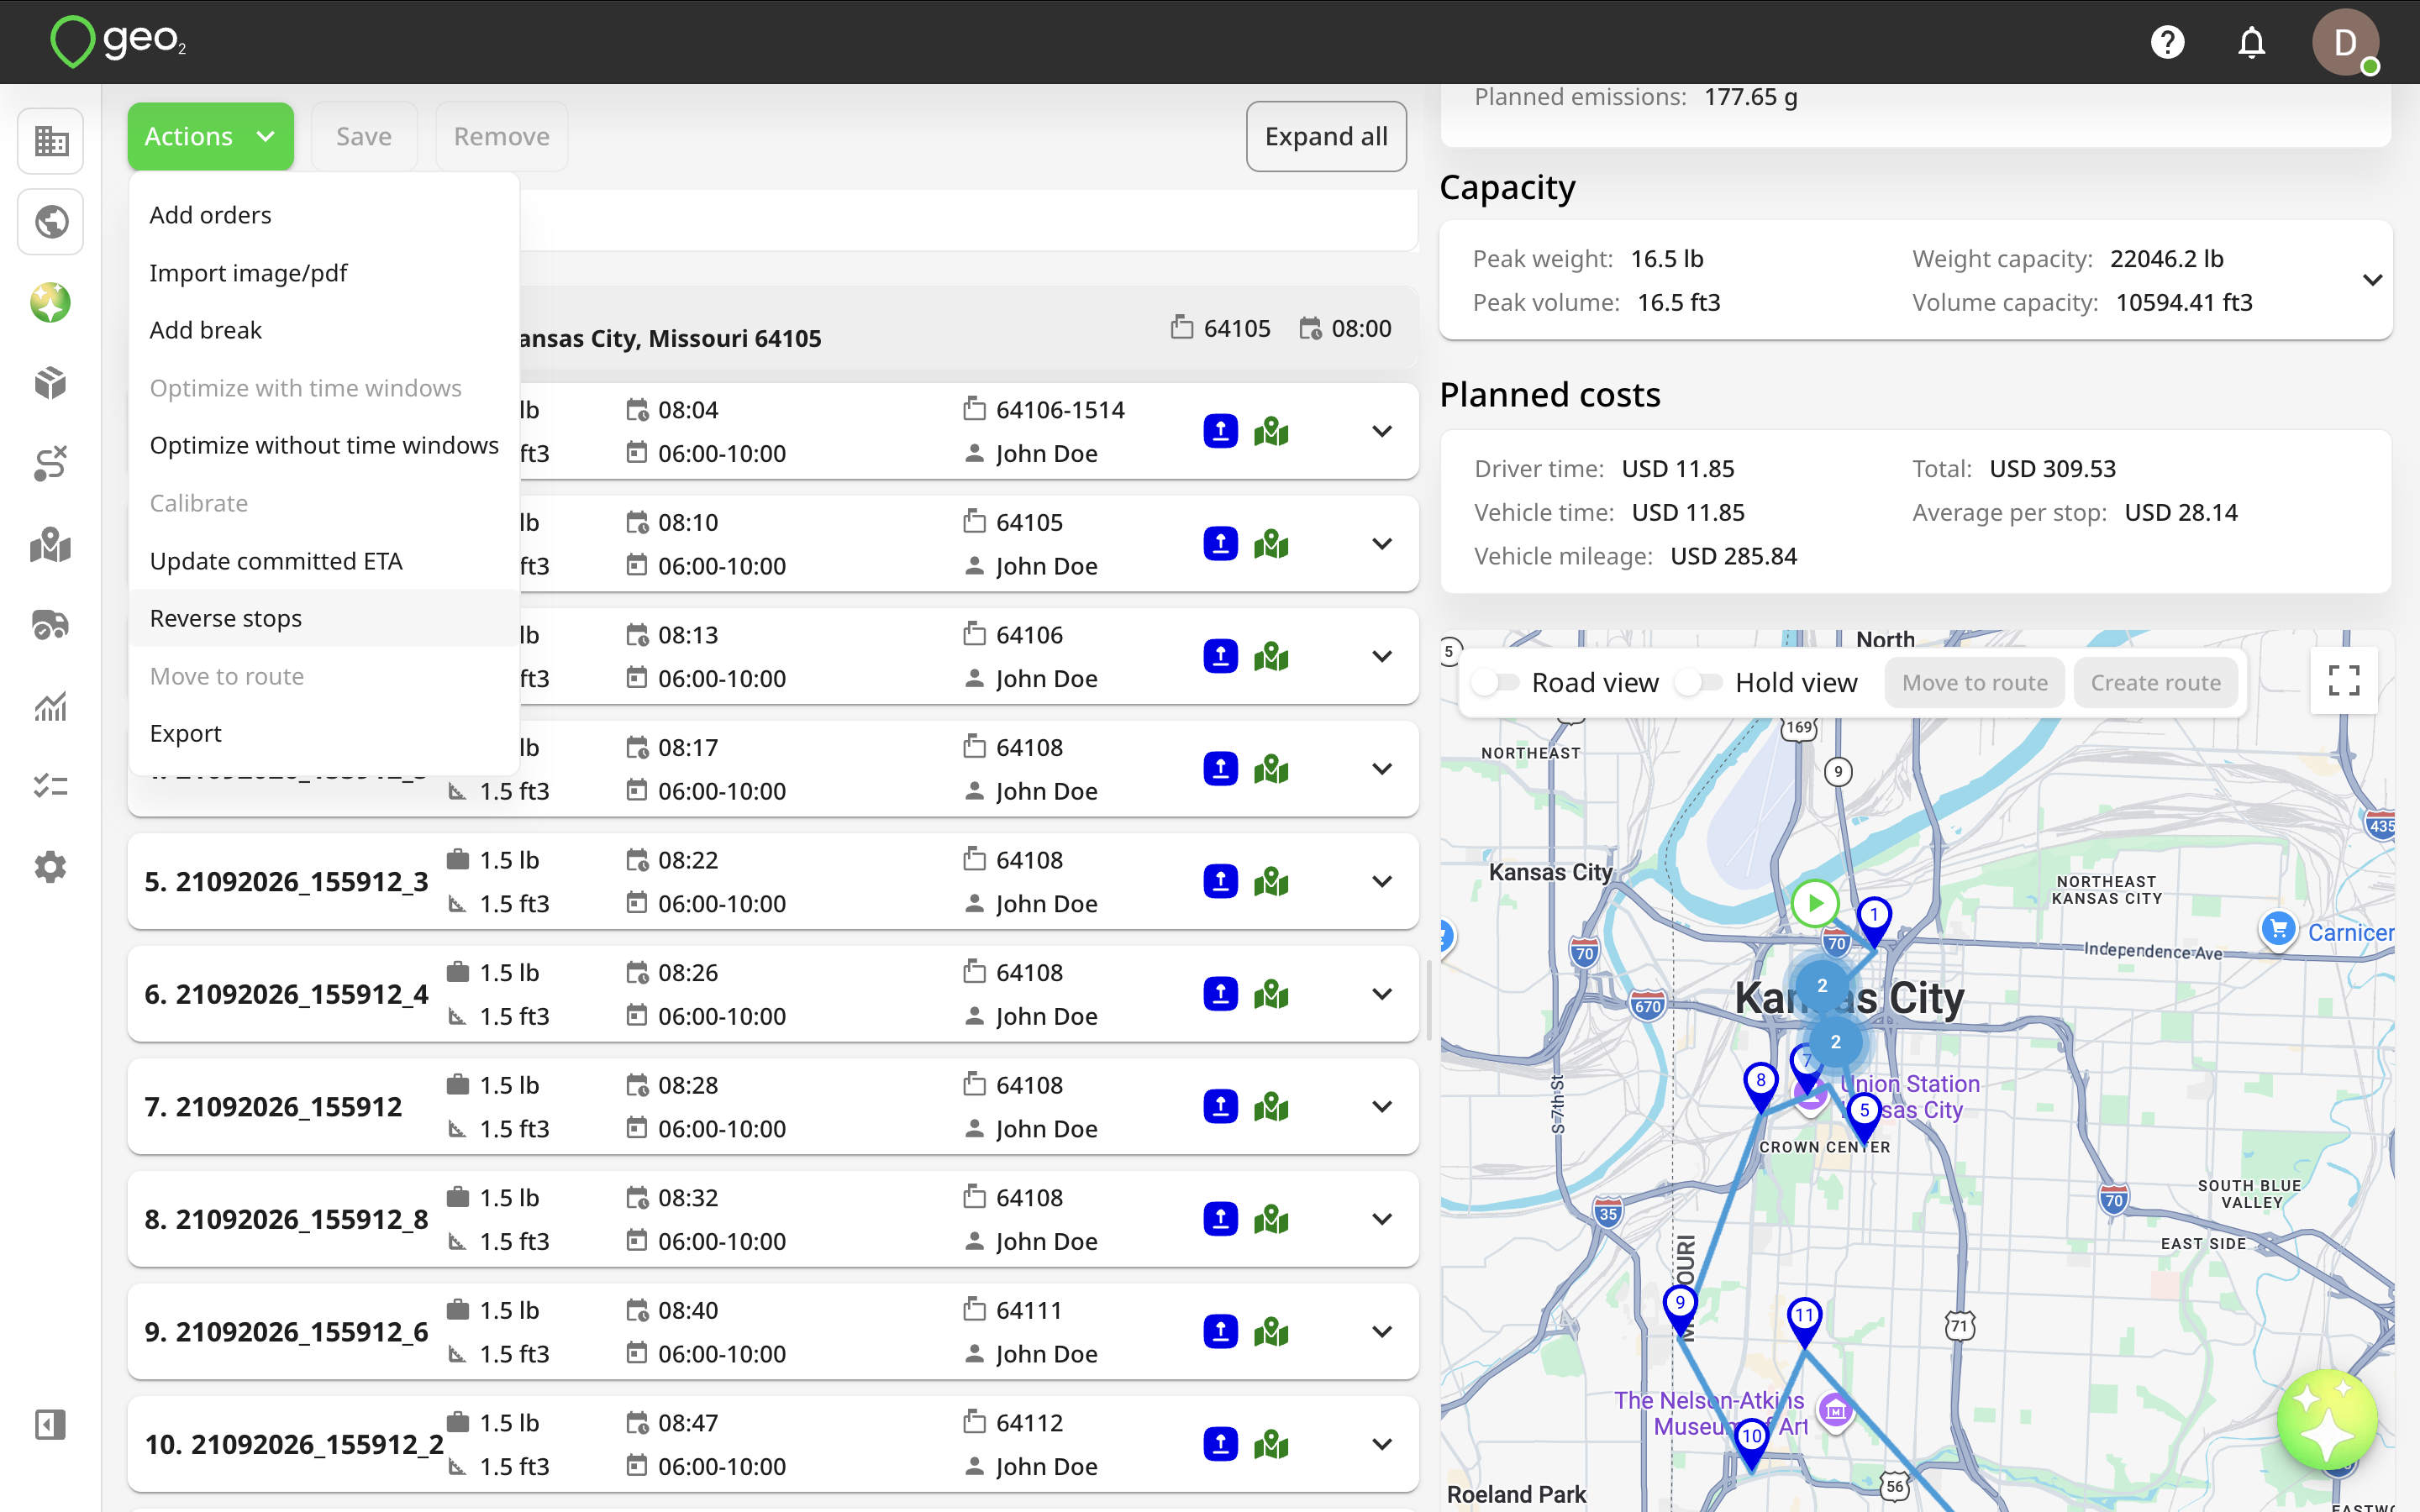Open the globe sidebar icon
The width and height of the screenshot is (2420, 1512).
[50, 222]
